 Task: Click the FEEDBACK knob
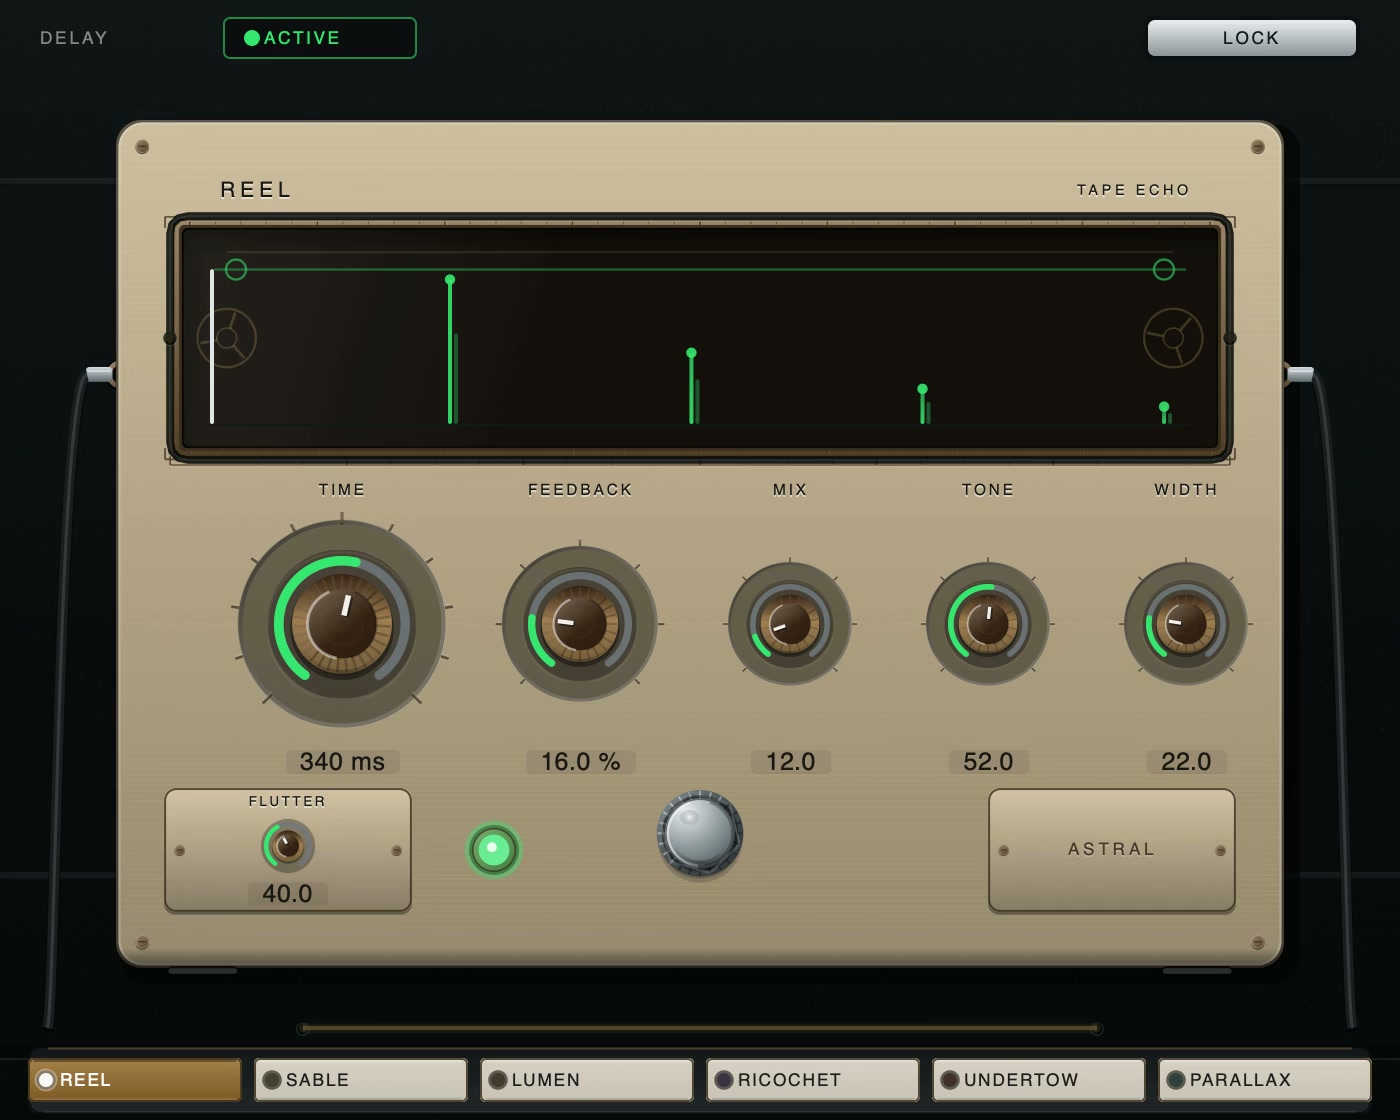(580, 624)
